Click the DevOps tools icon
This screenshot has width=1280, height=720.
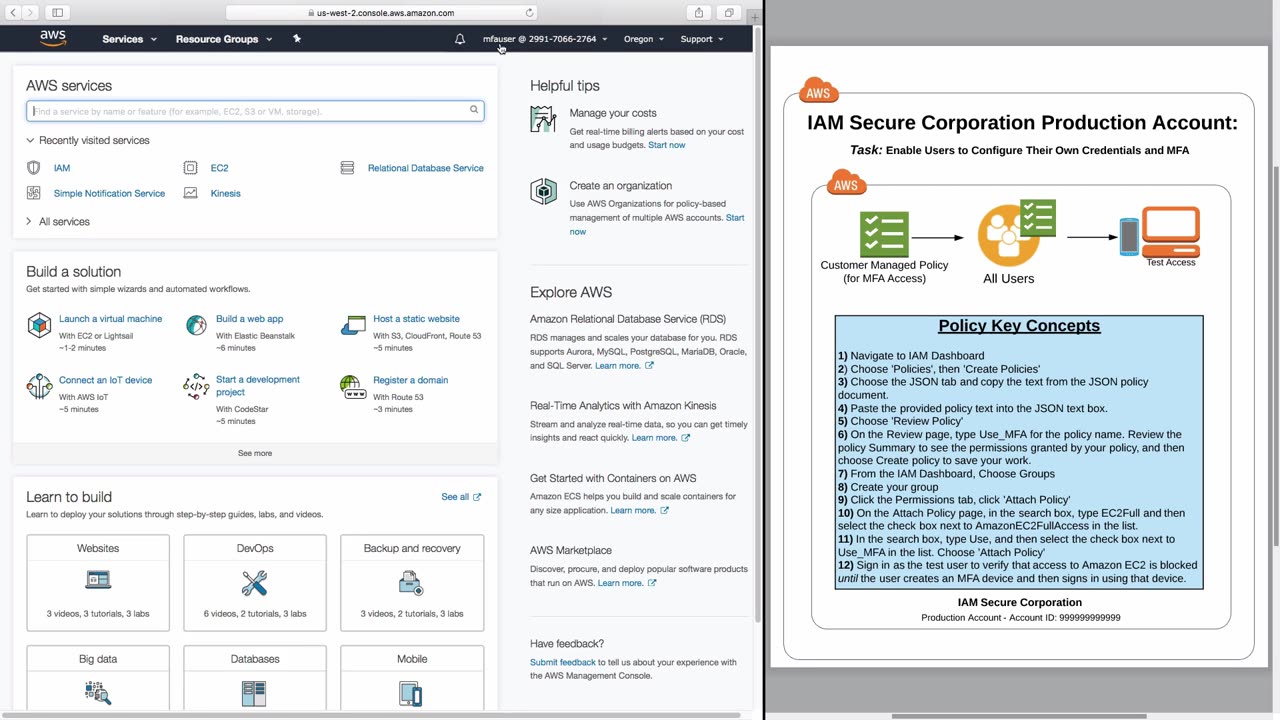pyautogui.click(x=255, y=582)
